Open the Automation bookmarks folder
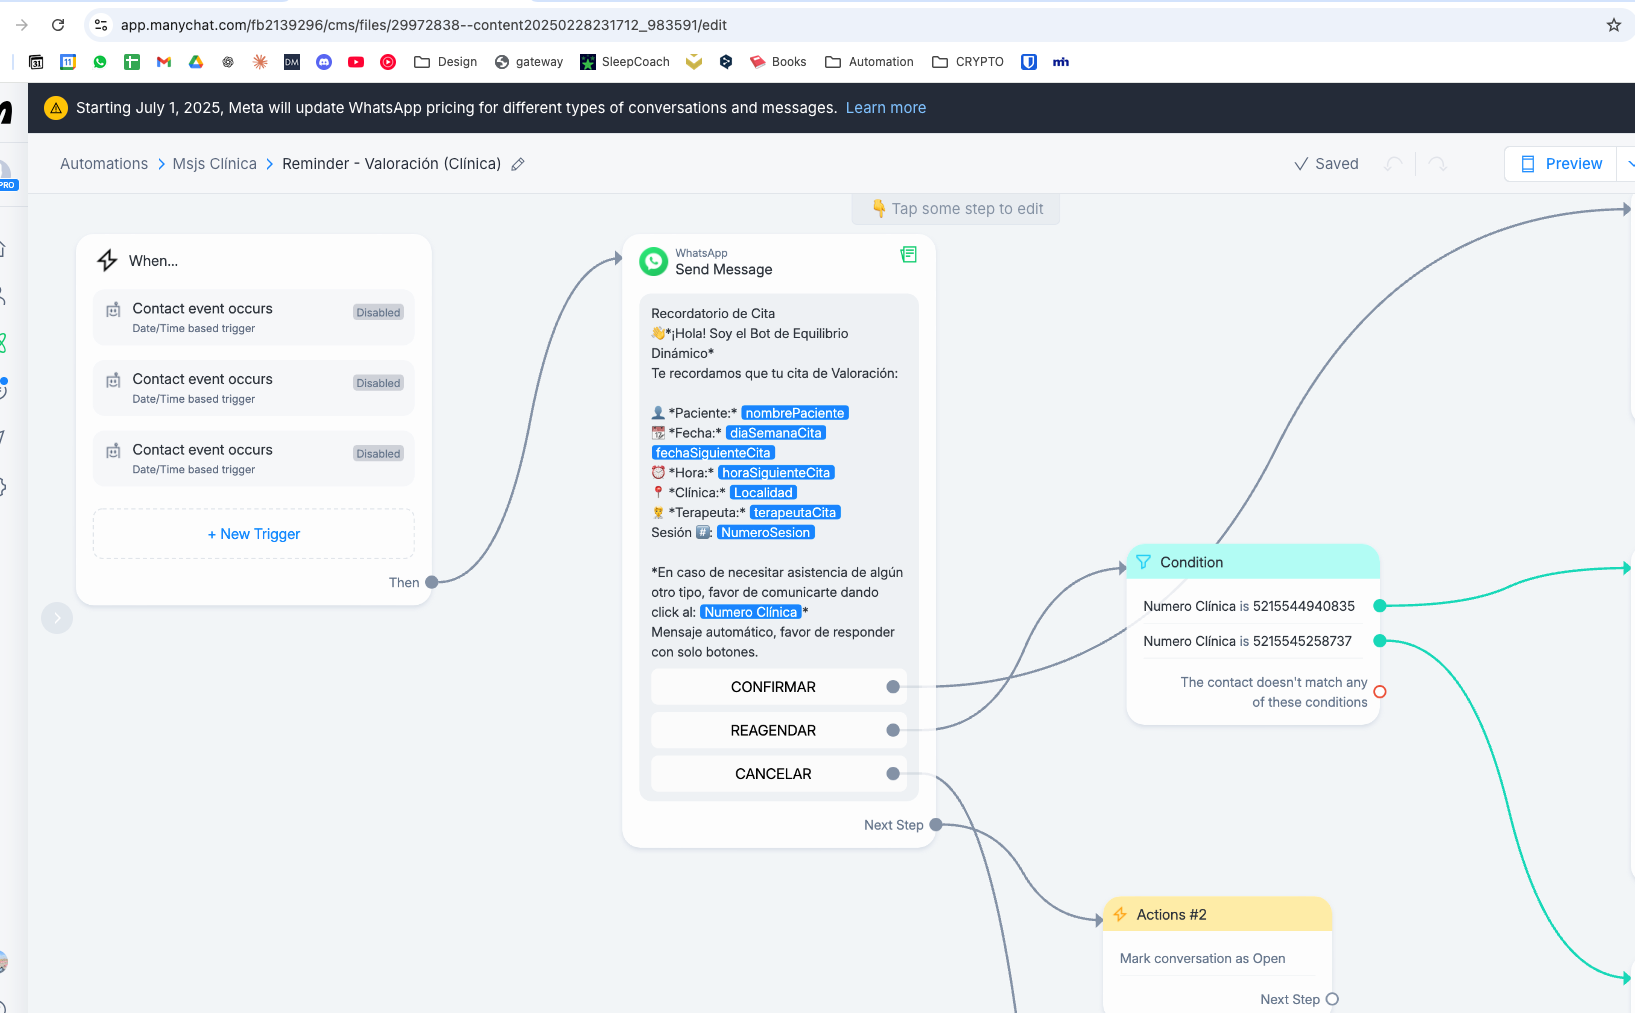Screen dimensions: 1635x1013 pos(869,62)
